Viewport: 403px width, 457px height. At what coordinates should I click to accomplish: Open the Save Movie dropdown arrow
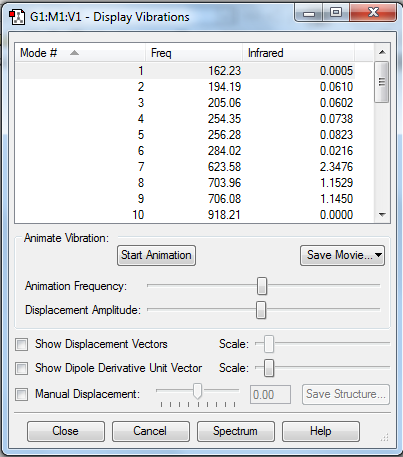[x=378, y=255]
